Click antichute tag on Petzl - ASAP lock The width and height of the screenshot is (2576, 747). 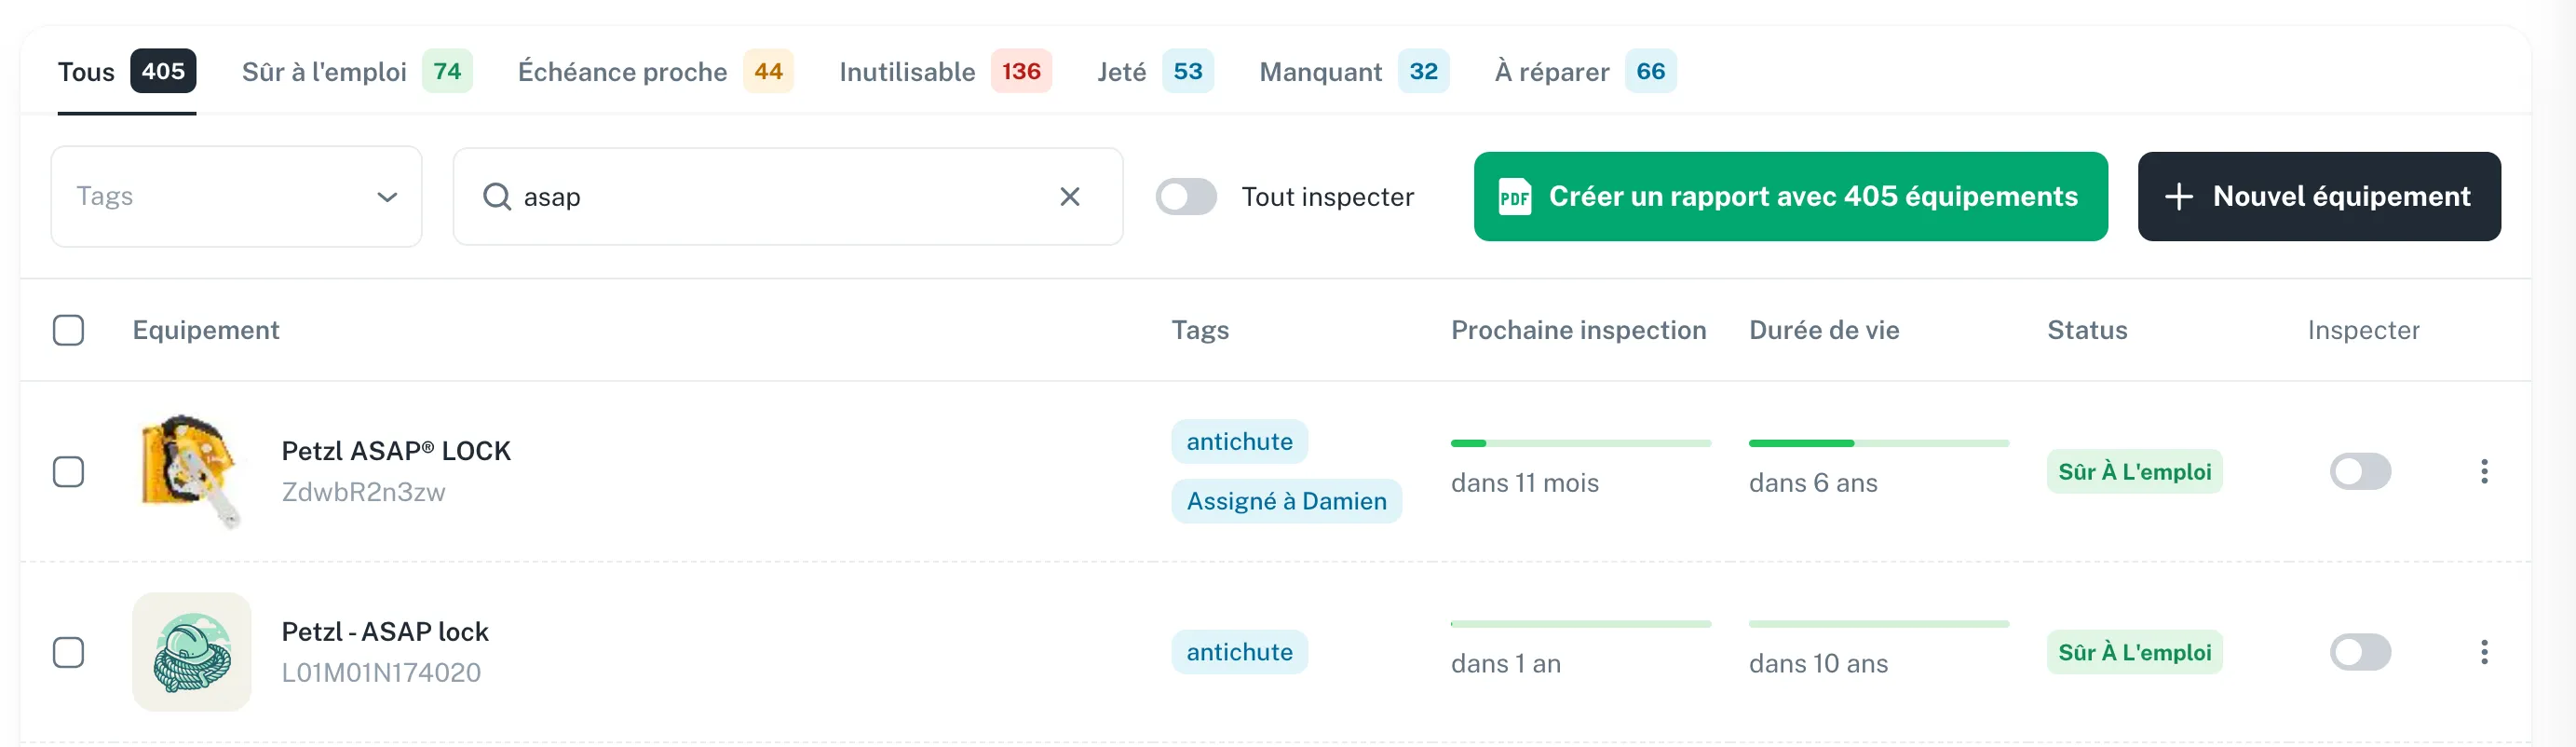1239,652
